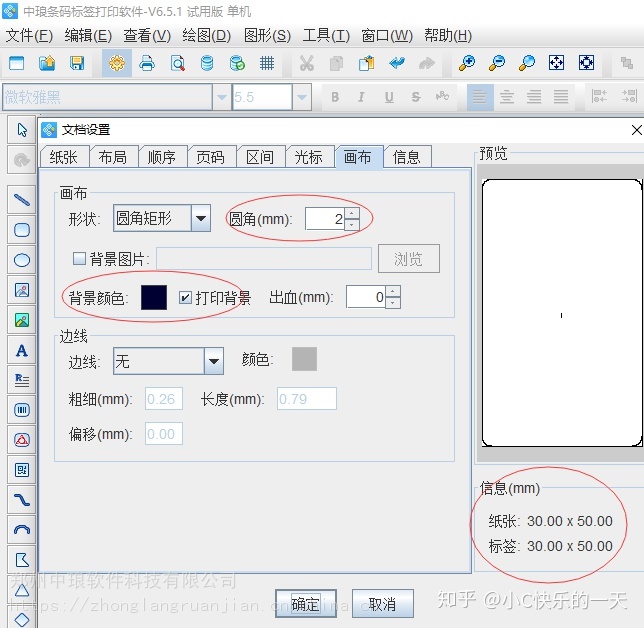This screenshot has height=628, width=644.
Task: Click the Cut scissors icon
Action: pos(306,63)
